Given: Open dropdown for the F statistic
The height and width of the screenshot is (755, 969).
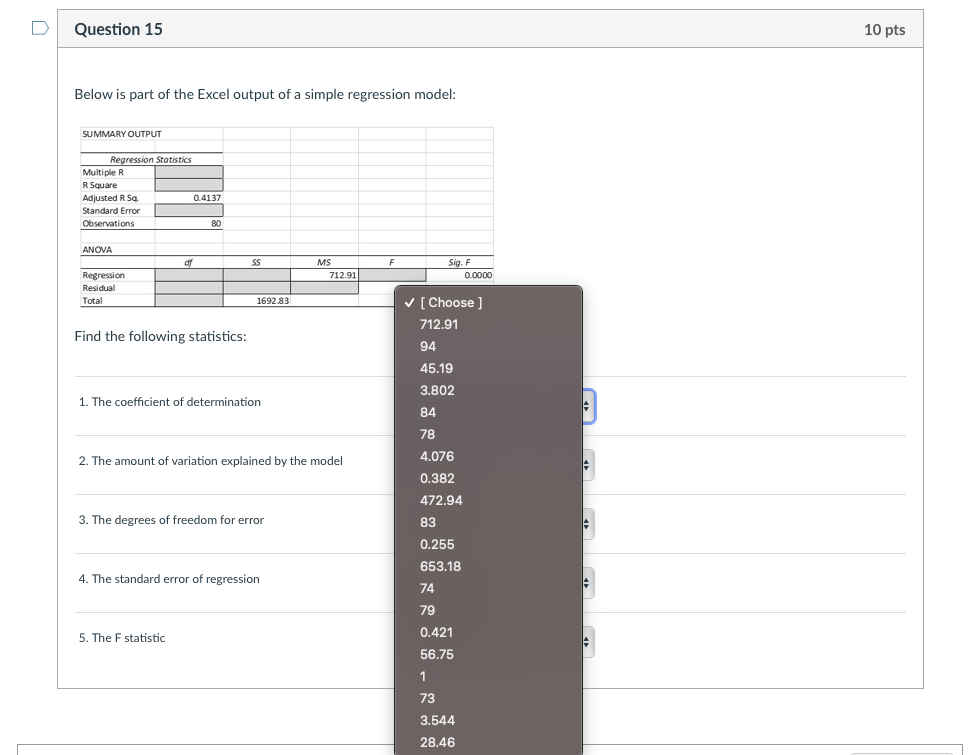Looking at the screenshot, I should click(588, 642).
